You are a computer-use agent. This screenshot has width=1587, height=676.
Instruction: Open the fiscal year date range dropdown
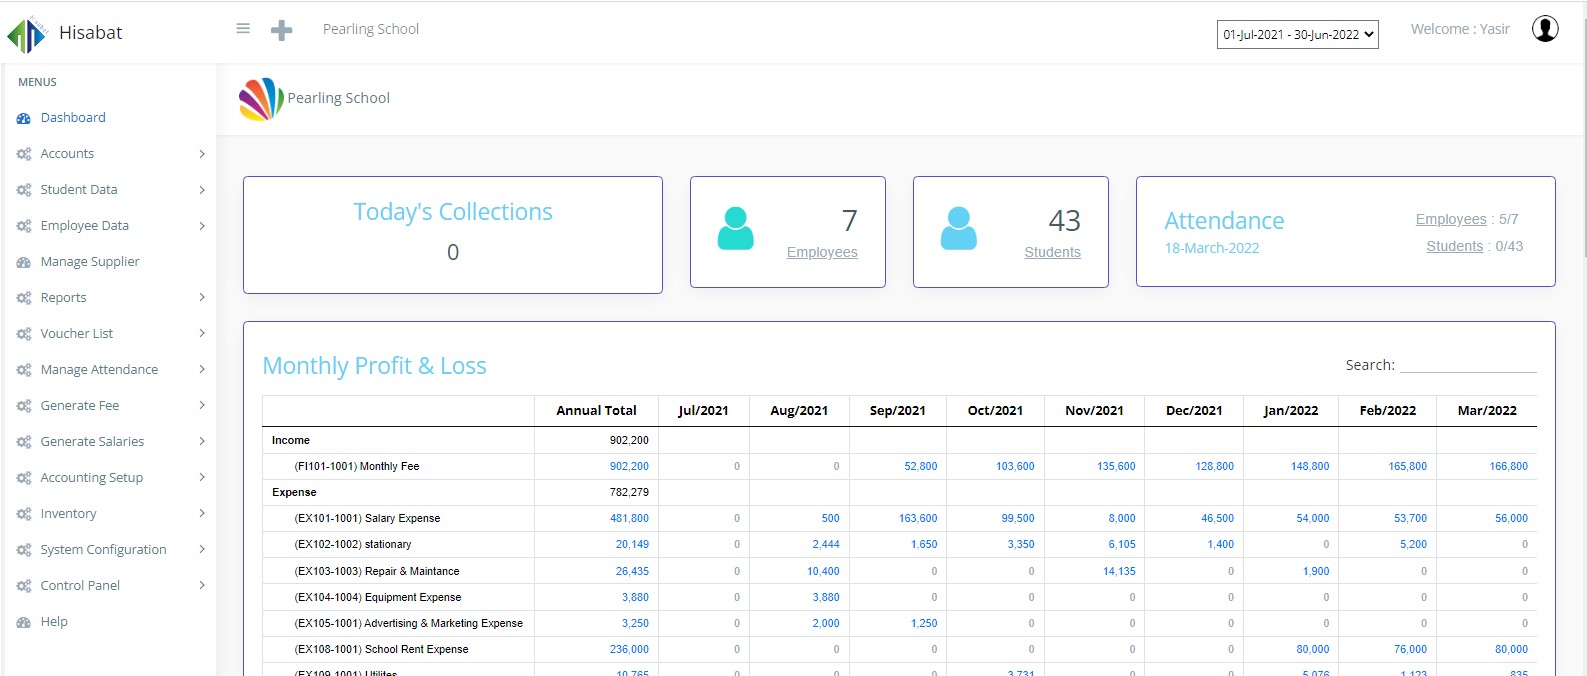1297,34
